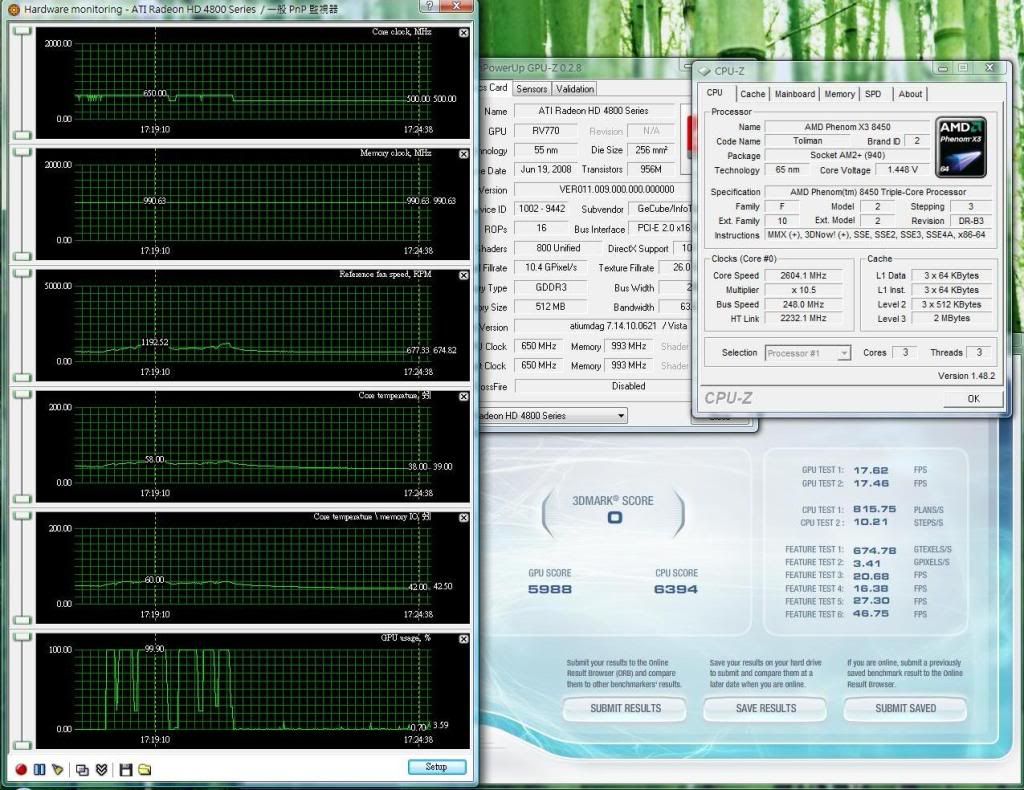Pause monitoring with the blue pause icon

tap(39, 770)
